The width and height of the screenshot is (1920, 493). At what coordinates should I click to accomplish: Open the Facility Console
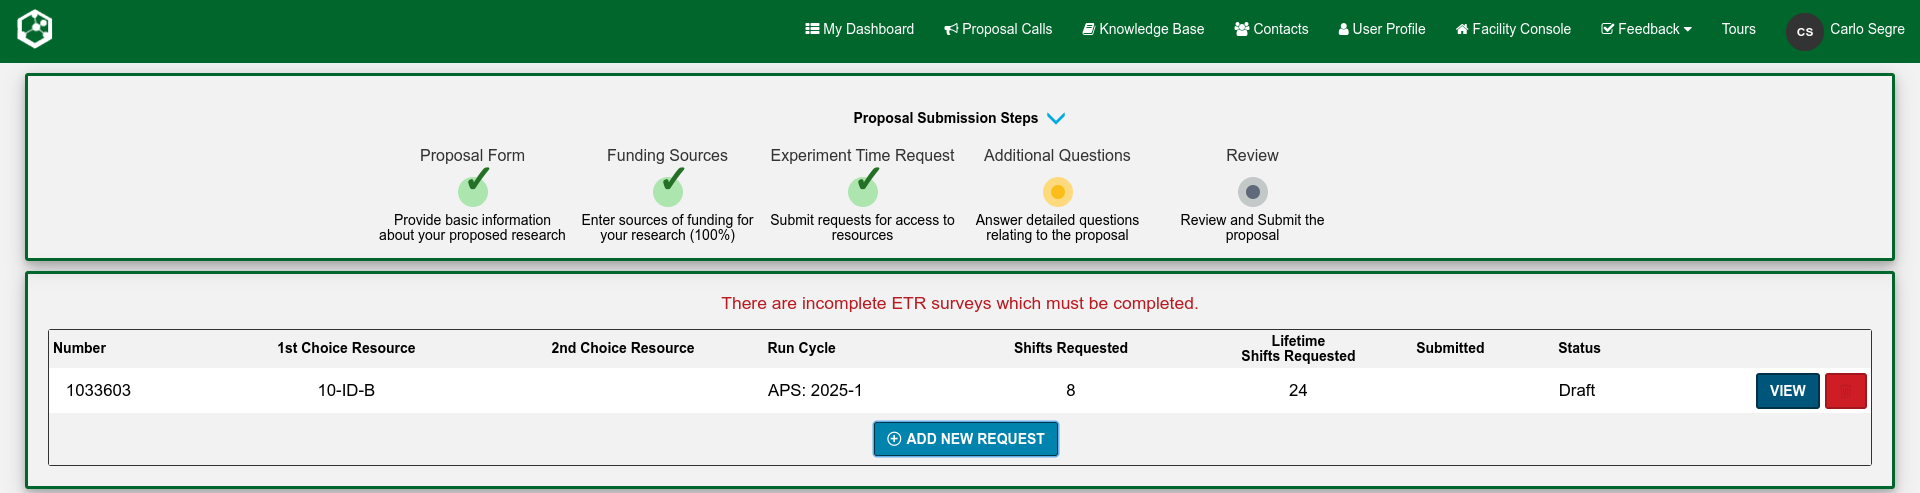(1513, 29)
